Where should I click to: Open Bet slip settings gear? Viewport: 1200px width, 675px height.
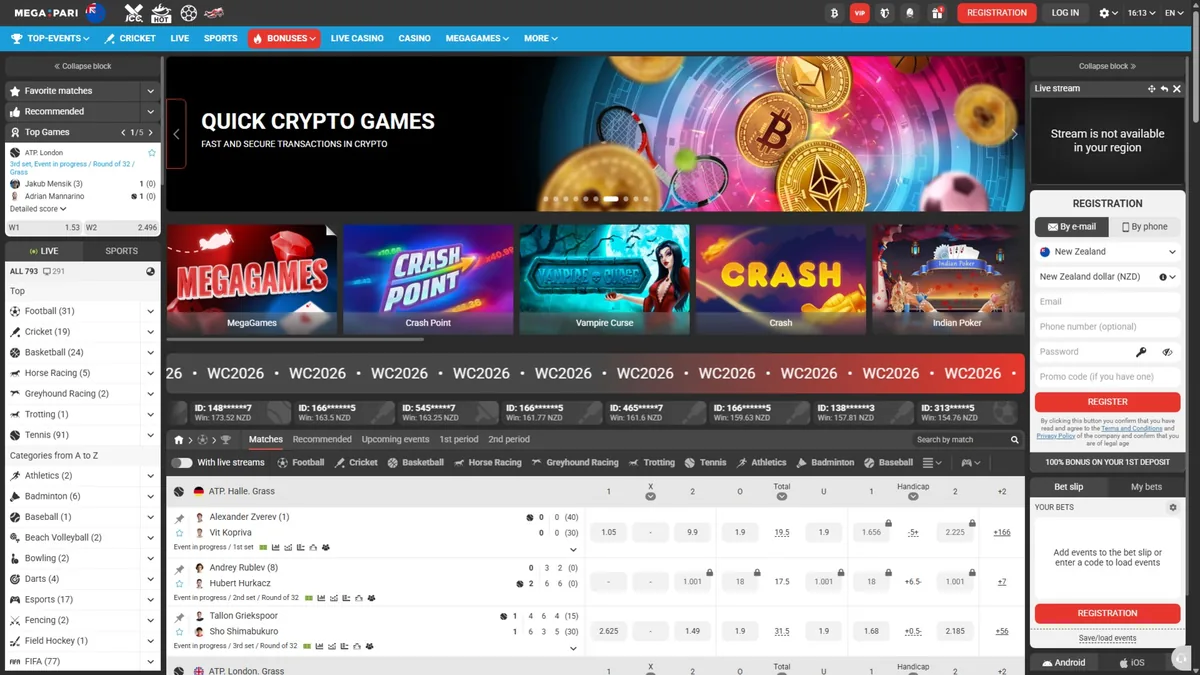tap(1173, 507)
